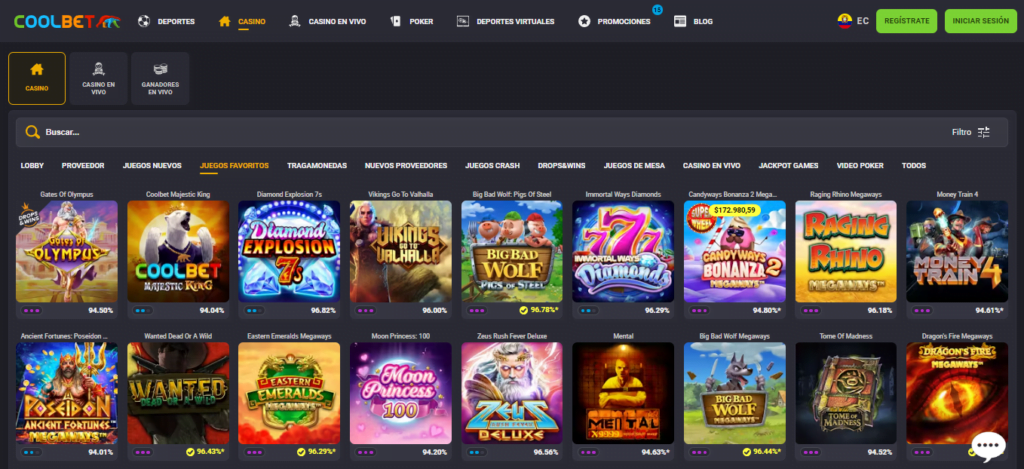
Task: Click the soccer ball Deportes icon
Action: pyautogui.click(x=144, y=22)
